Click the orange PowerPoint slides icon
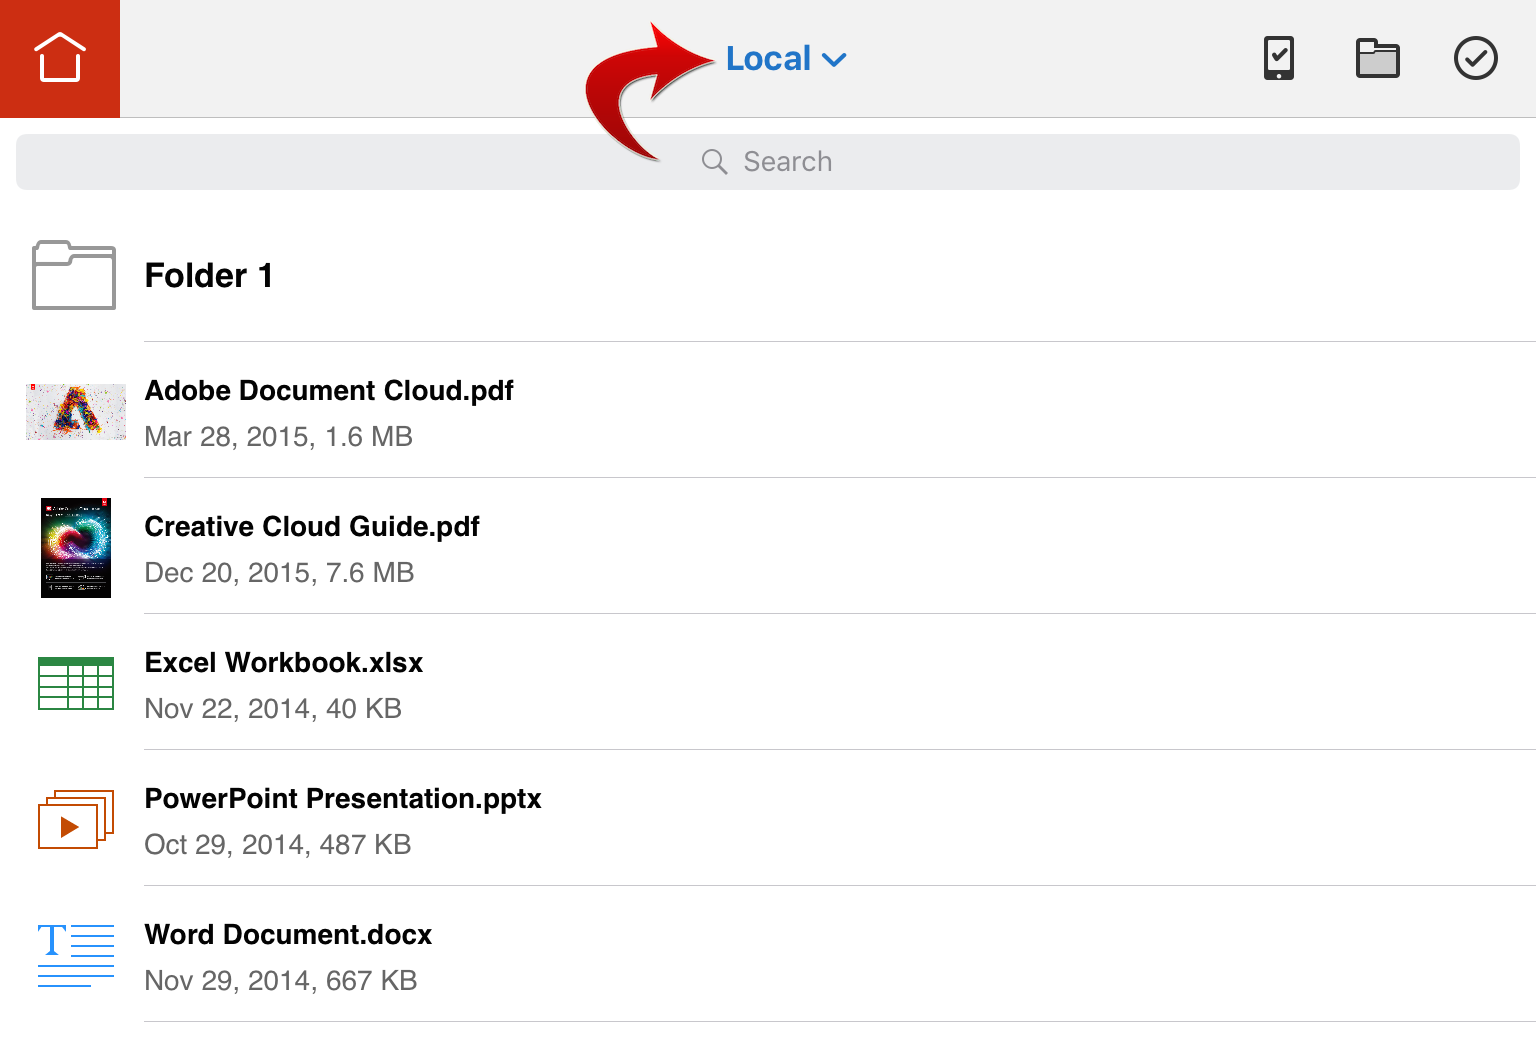 pos(76,819)
